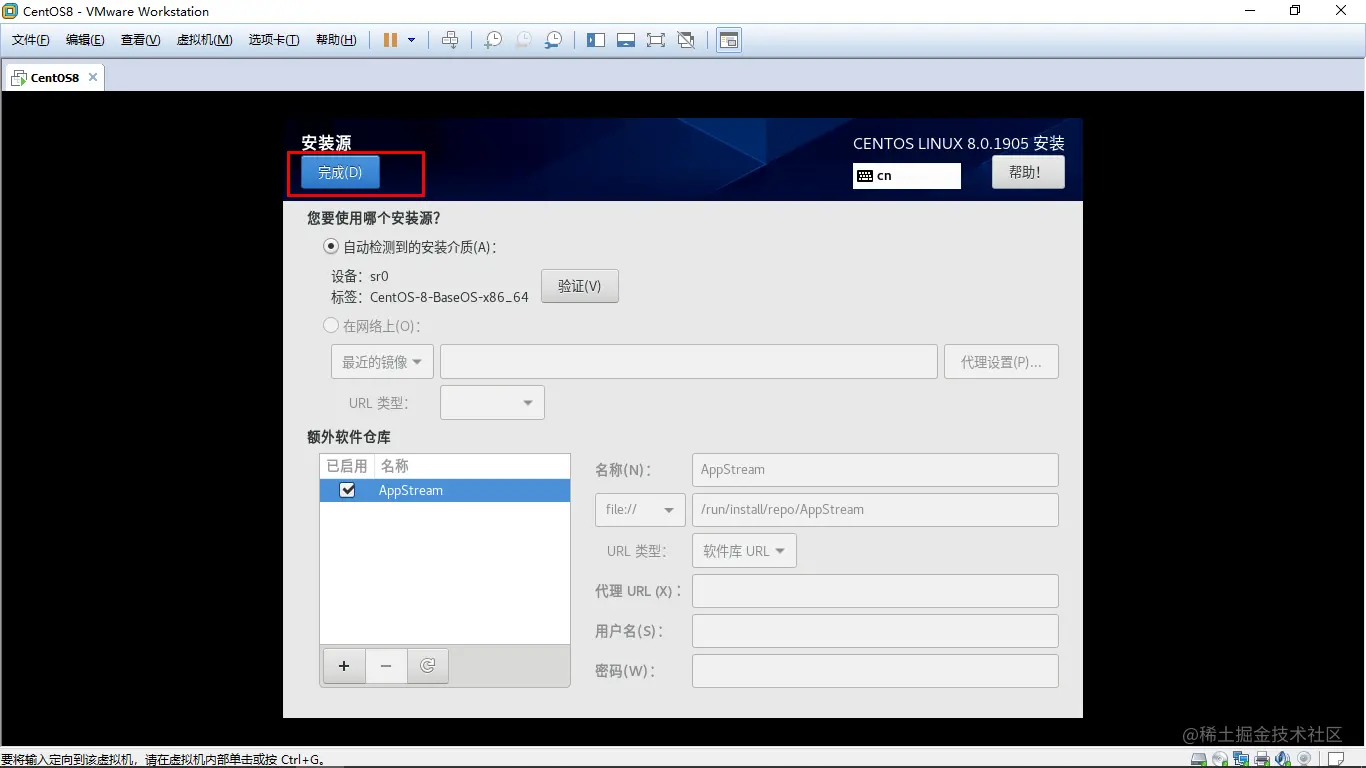The image size is (1366, 768).
Task: Click the 名称(N) field containing AppStream
Action: point(875,470)
